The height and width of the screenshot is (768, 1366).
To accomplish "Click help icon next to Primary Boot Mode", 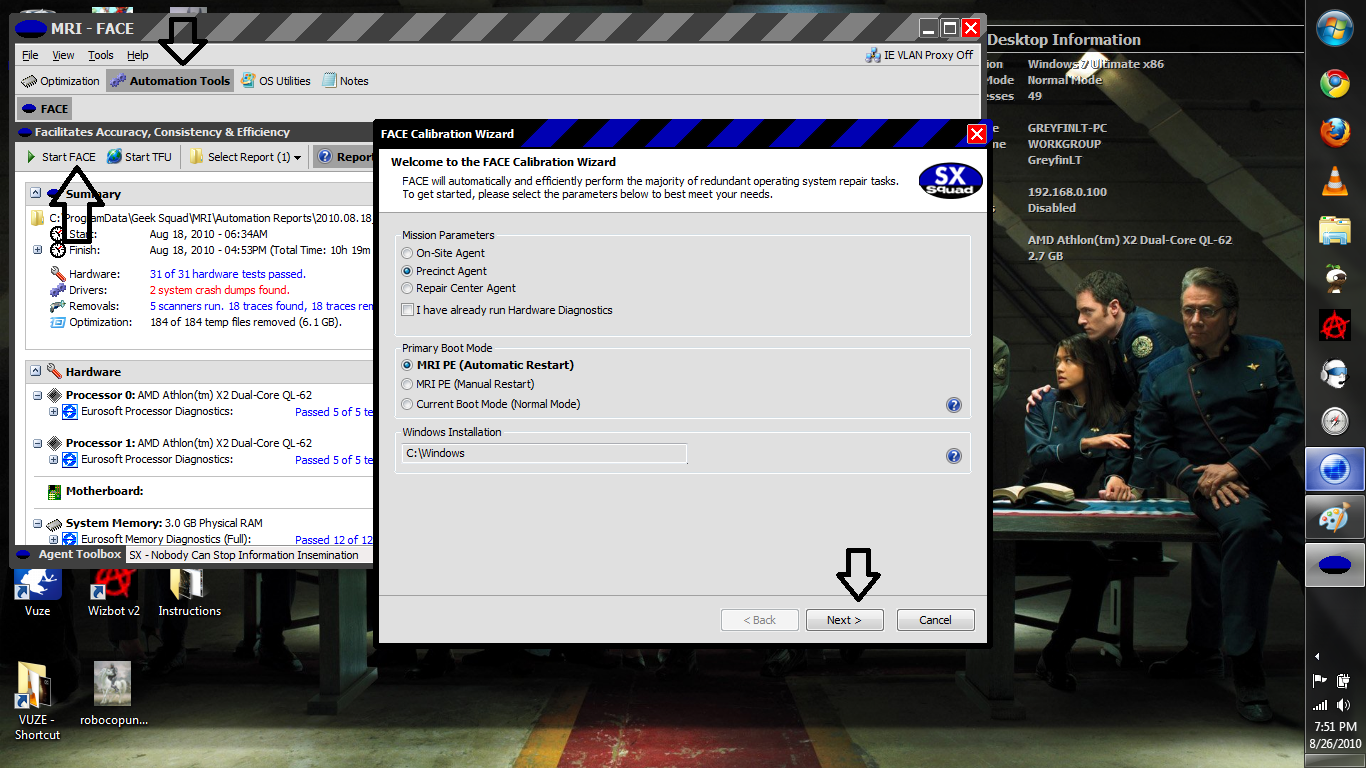I will 953,405.
